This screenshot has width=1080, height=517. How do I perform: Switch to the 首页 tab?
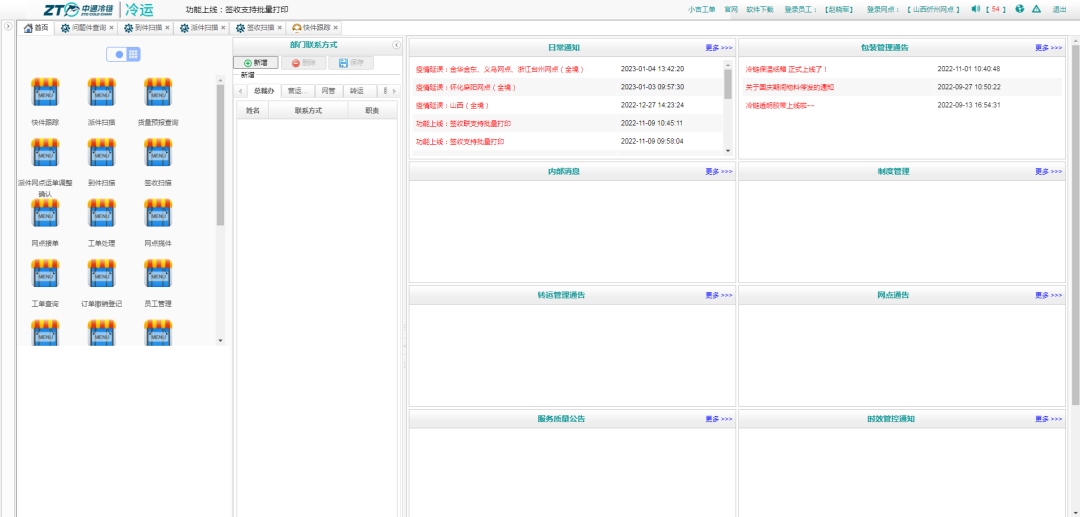point(36,28)
